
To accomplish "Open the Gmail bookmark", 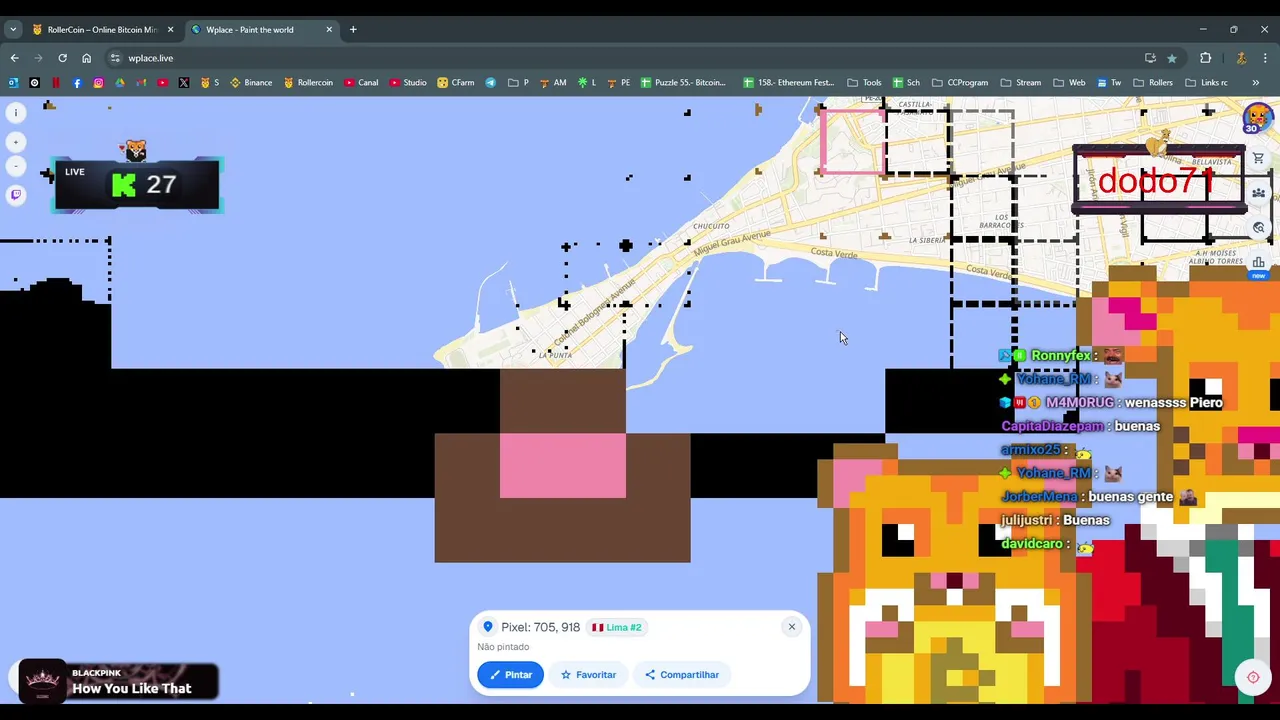I will pos(141,82).
